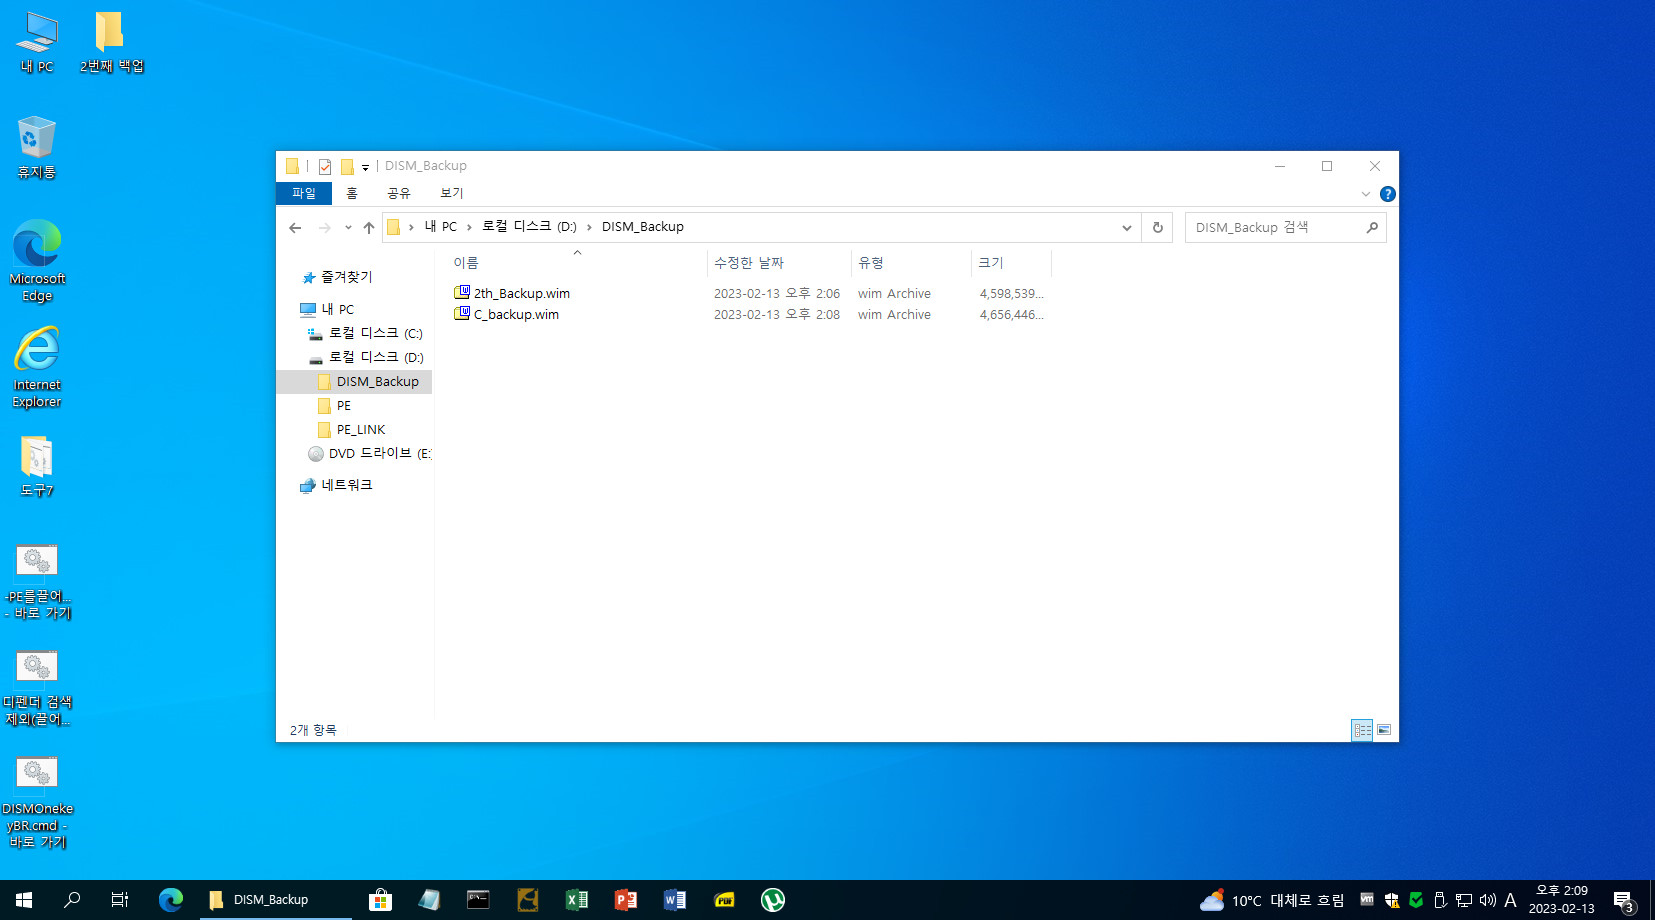Viewport: 1655px width, 920px height.
Task: Expand the ribbon with the chevron
Action: tap(1366, 194)
